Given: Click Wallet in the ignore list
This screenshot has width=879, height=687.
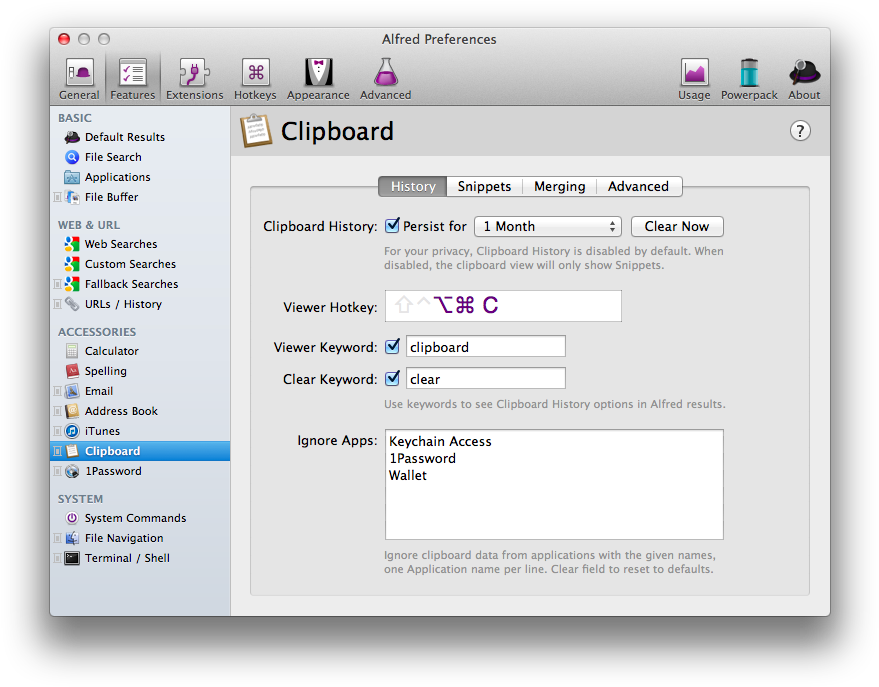Looking at the screenshot, I should (408, 476).
